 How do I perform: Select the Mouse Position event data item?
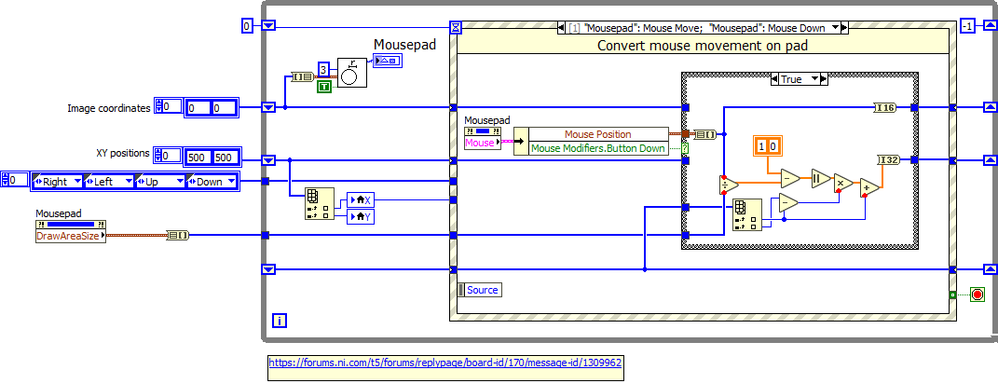tap(598, 134)
